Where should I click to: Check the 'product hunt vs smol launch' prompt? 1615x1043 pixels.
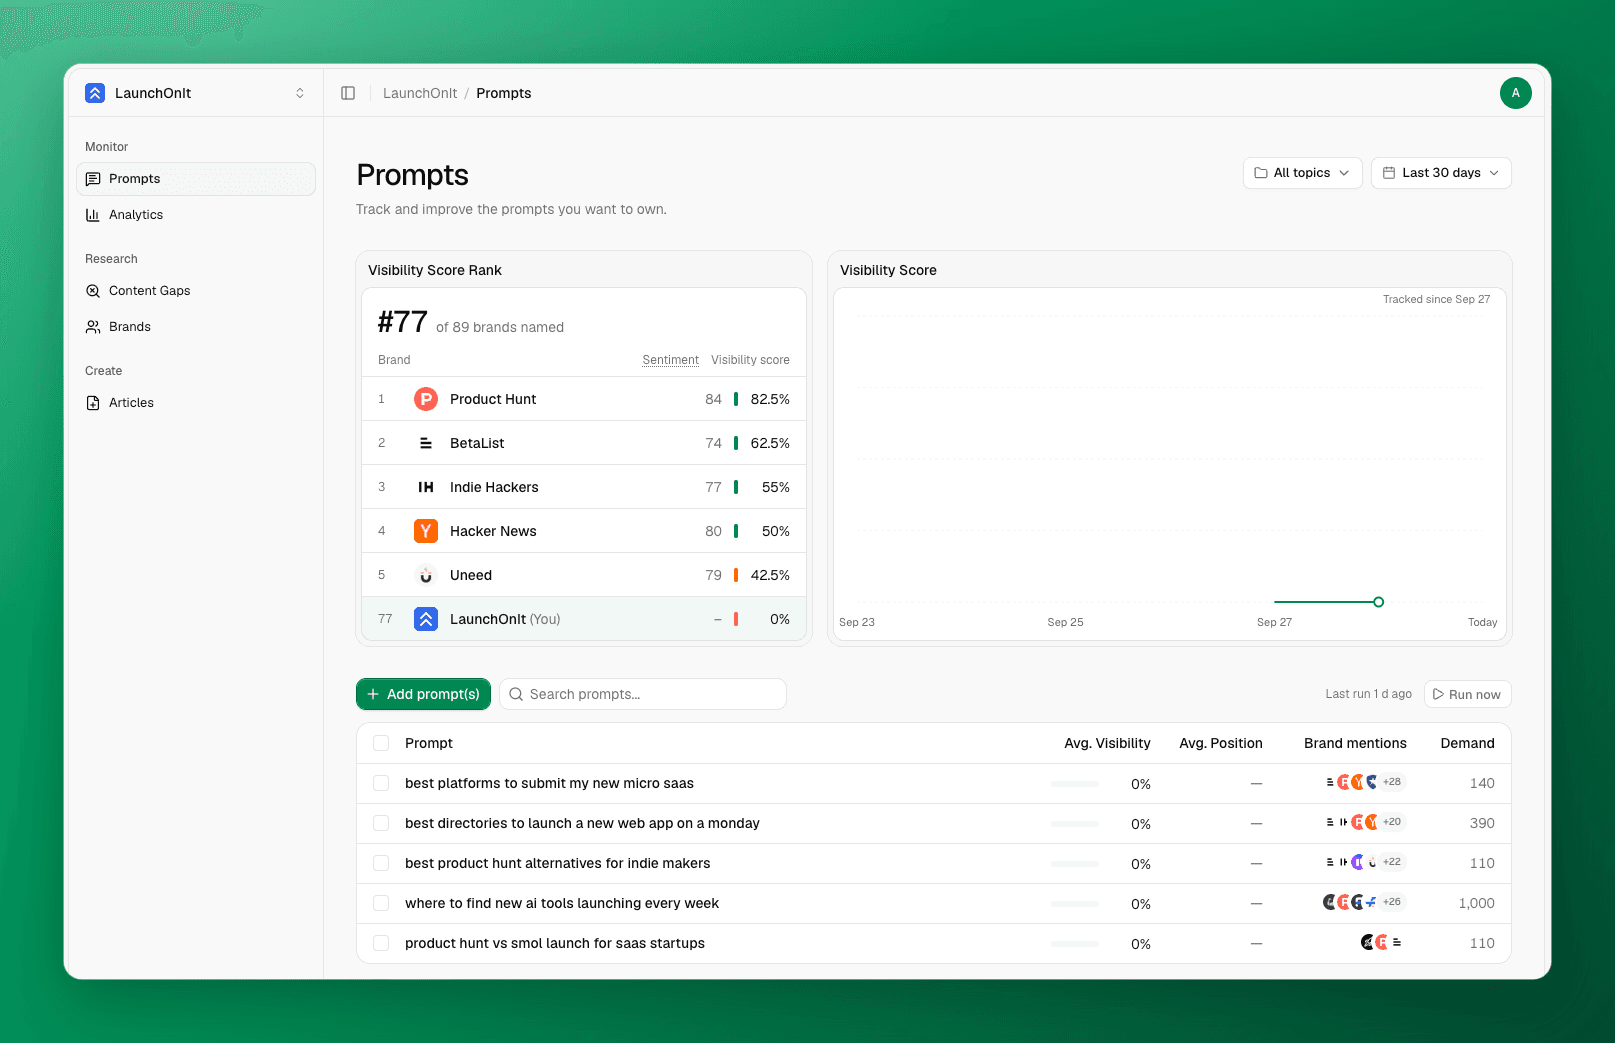pos(381,943)
